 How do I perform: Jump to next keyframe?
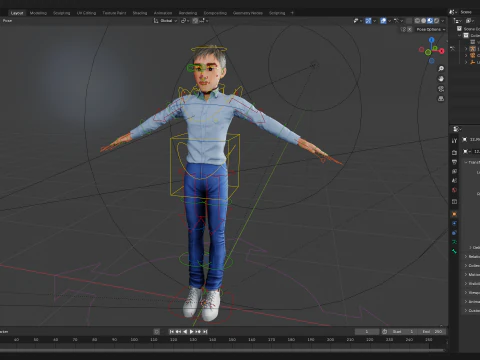198,331
